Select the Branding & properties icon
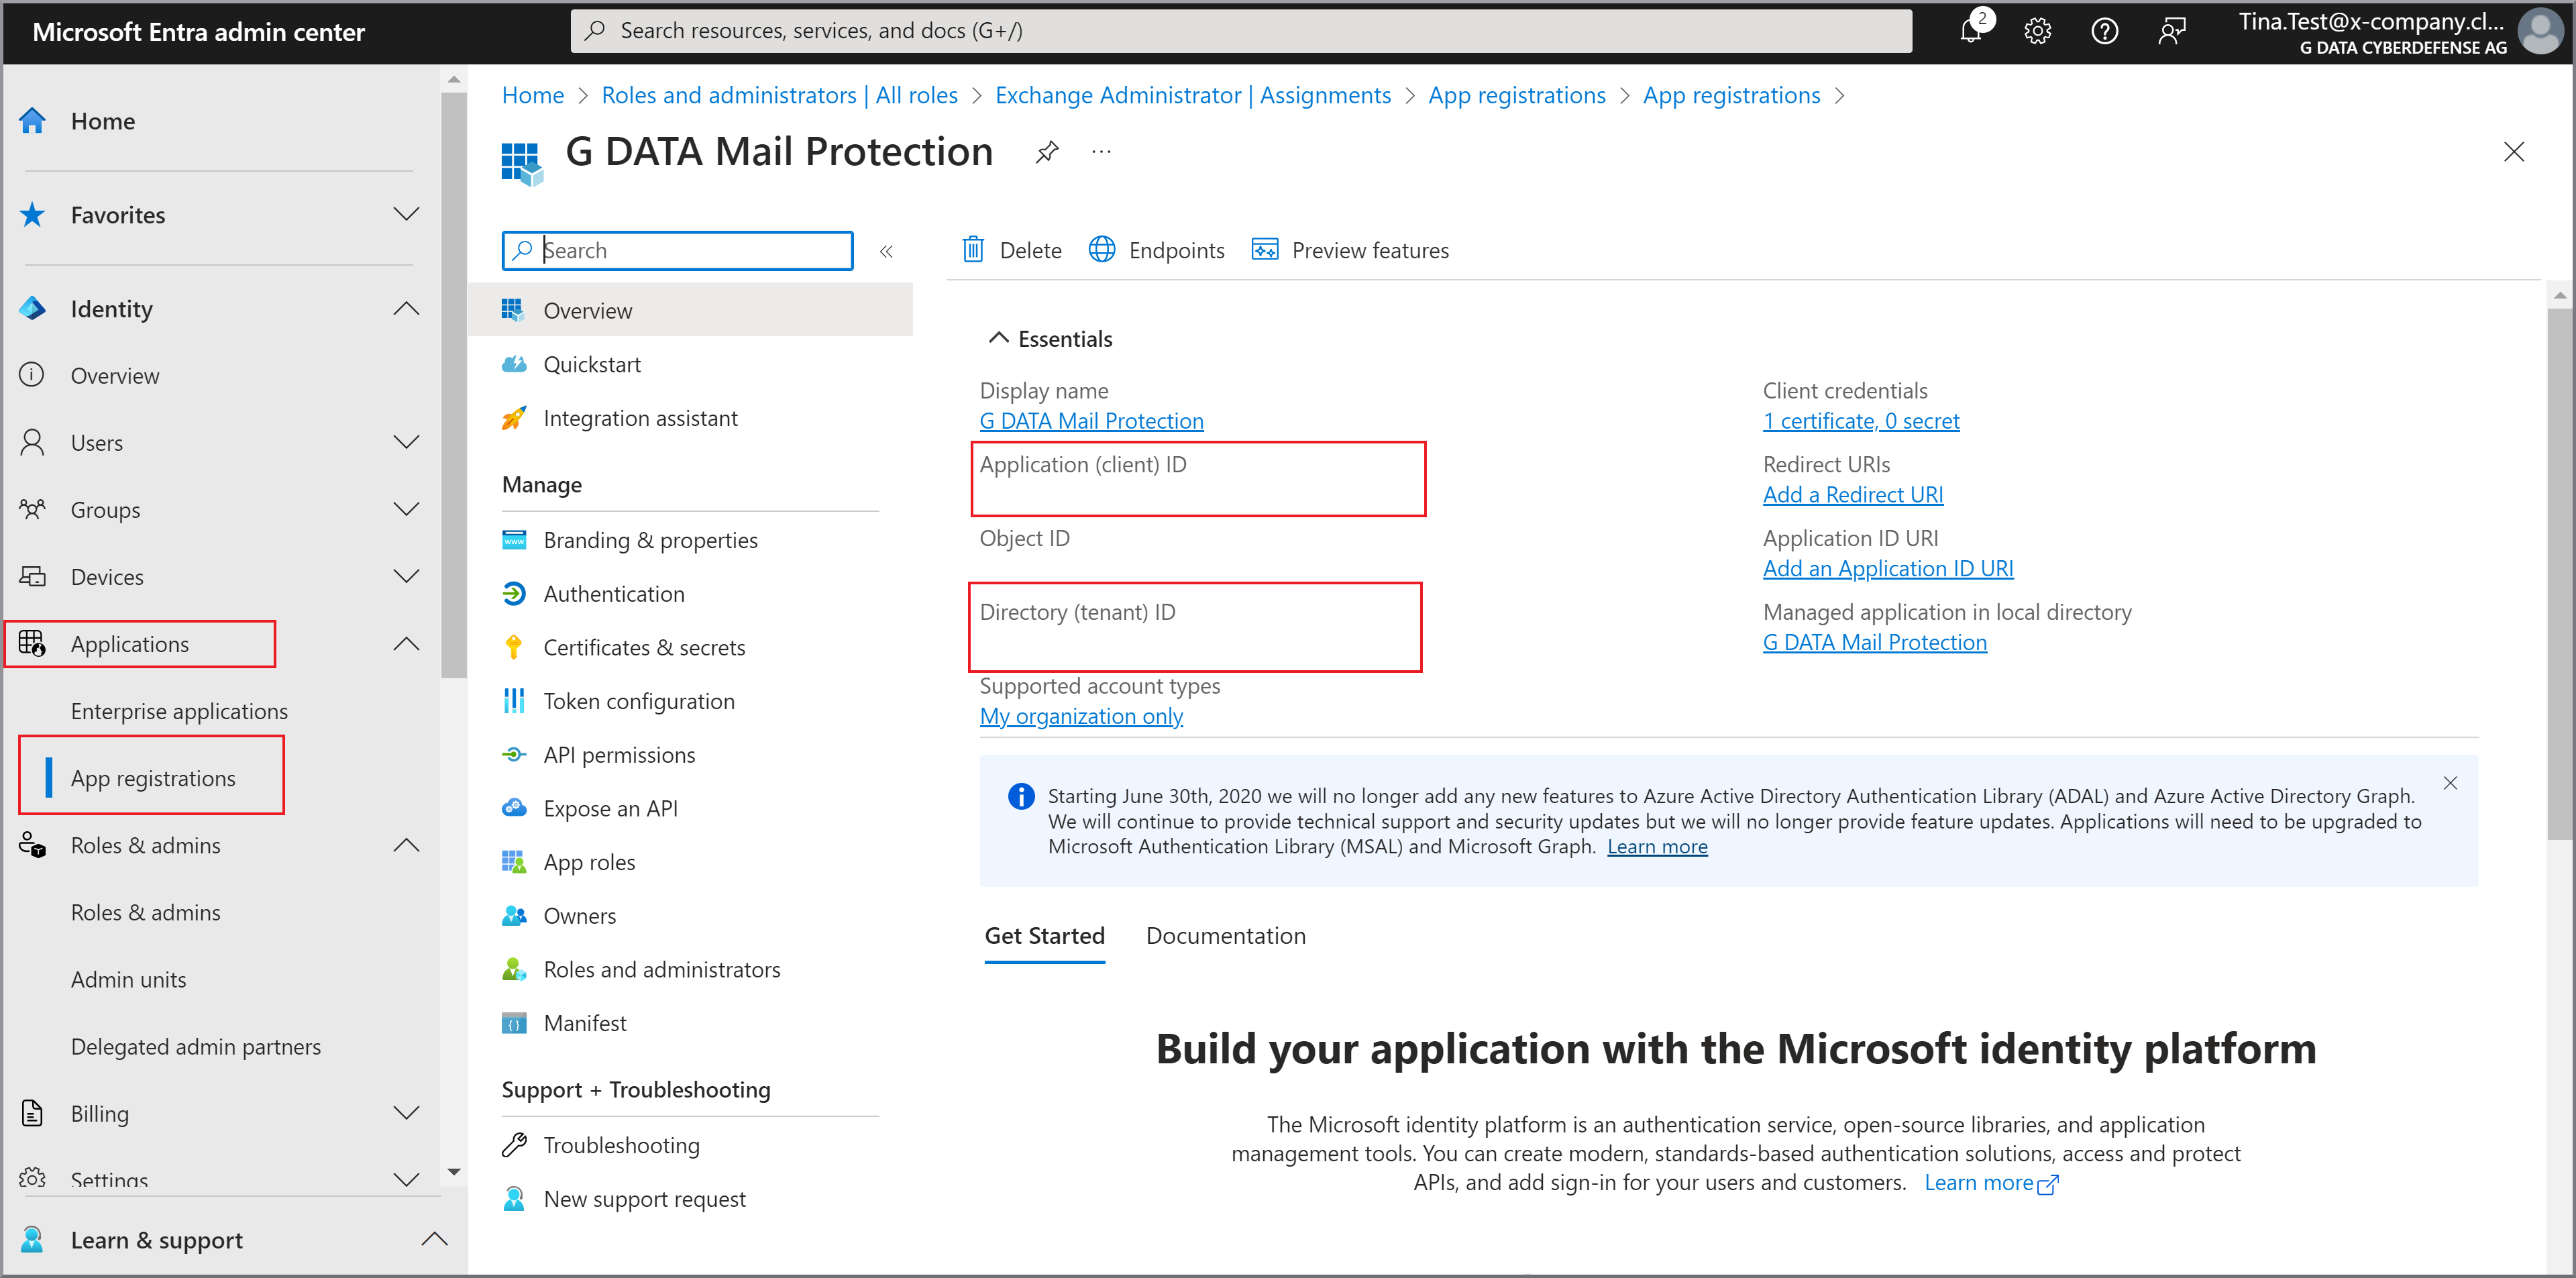This screenshot has height=1278, width=2576. [517, 539]
